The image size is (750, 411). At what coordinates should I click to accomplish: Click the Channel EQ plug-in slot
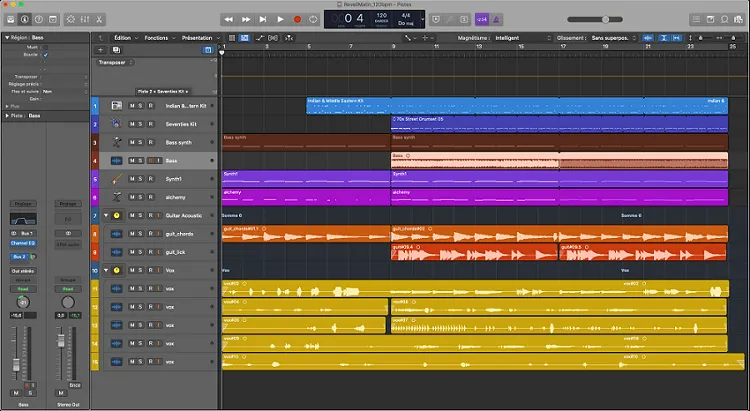(x=22, y=243)
